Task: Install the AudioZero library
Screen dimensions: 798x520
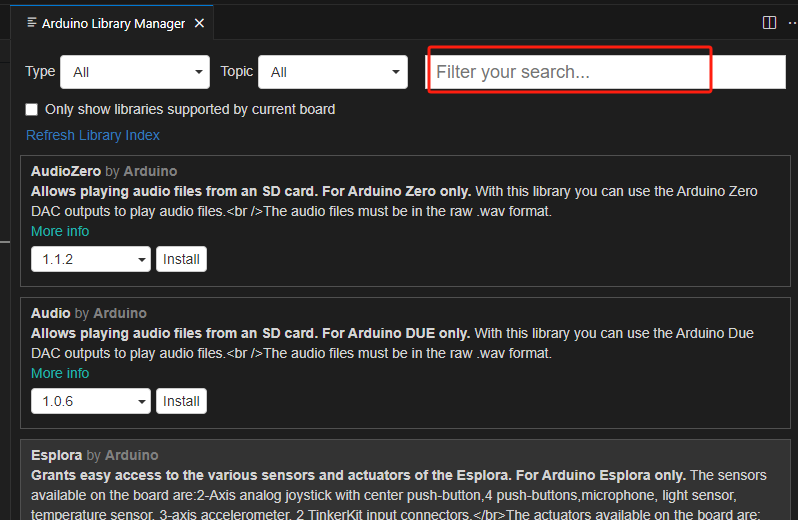Action: tap(181, 259)
